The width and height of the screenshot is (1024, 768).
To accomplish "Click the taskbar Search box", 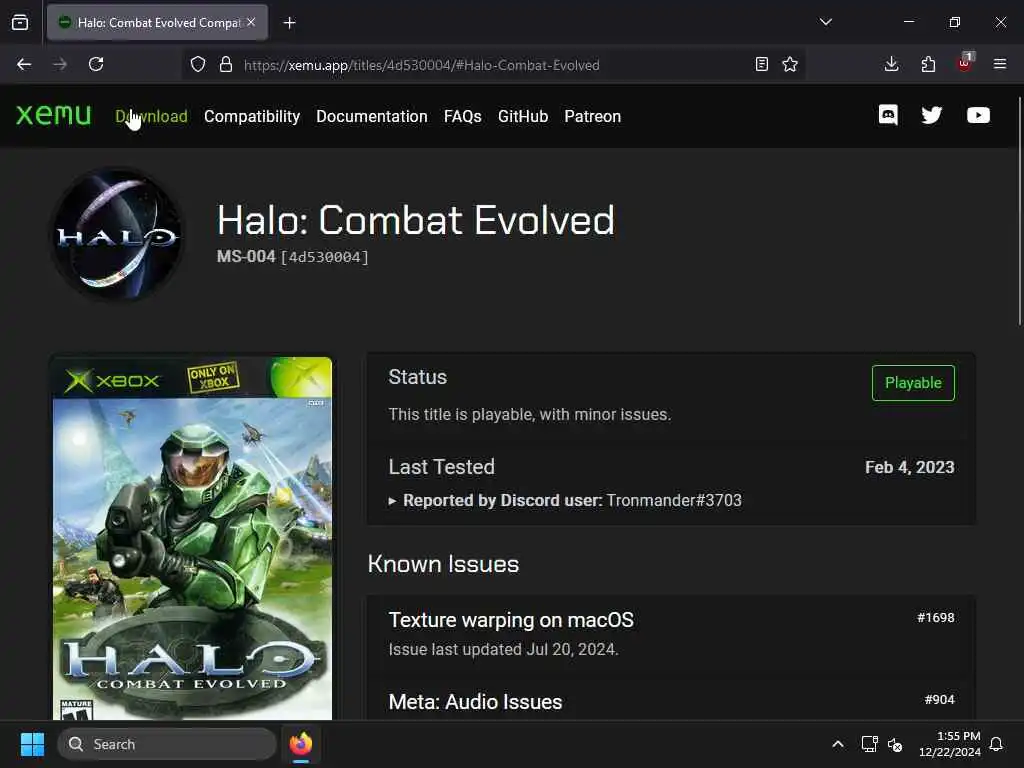I will click(167, 744).
